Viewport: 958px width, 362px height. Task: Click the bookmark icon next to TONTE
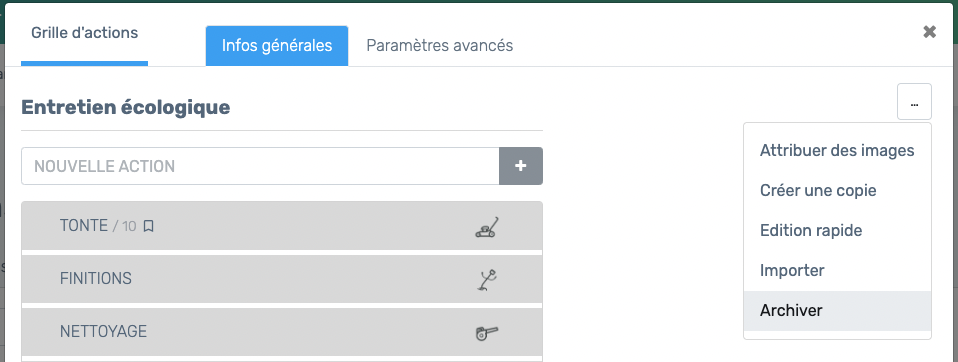pyautogui.click(x=148, y=226)
